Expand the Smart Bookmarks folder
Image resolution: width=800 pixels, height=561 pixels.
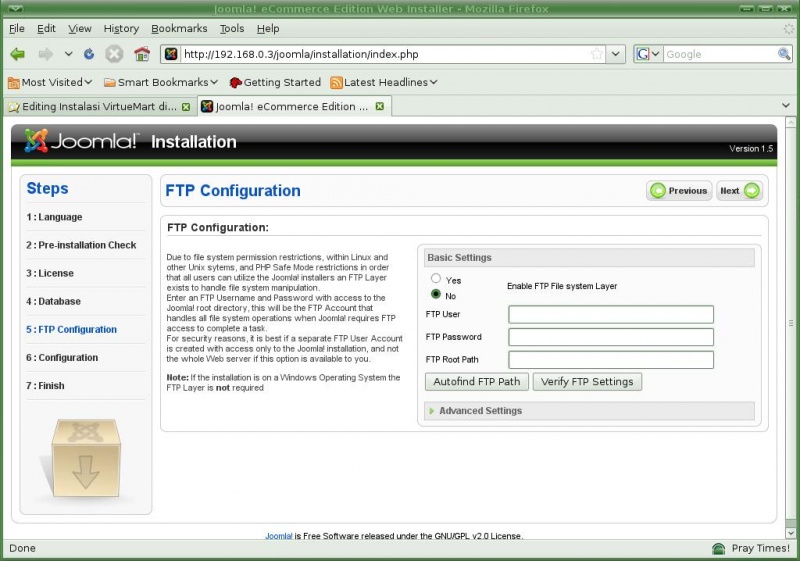coord(161,82)
